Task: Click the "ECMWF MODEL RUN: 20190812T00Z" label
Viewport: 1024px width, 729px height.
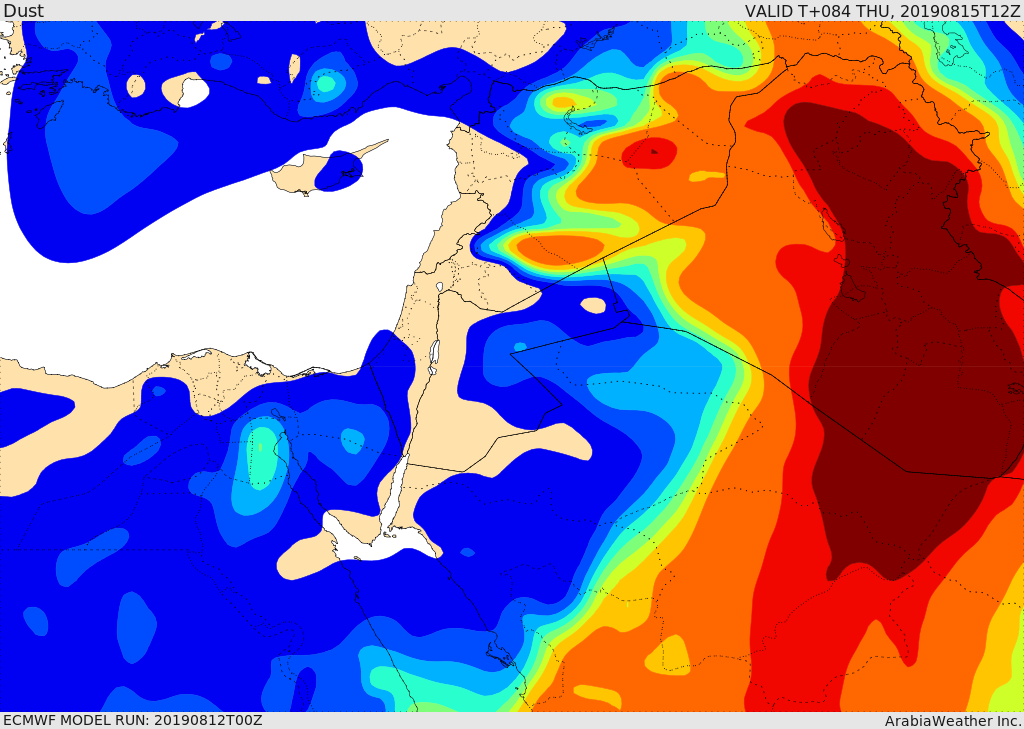Action: pyautogui.click(x=133, y=720)
